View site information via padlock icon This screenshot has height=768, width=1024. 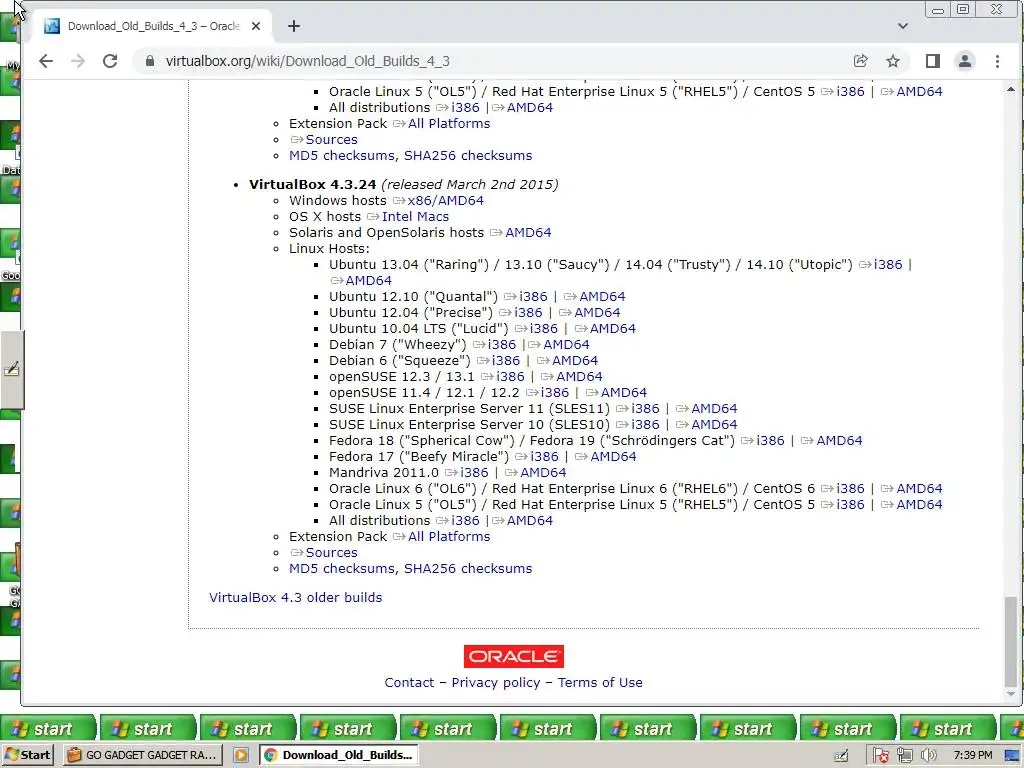150,61
